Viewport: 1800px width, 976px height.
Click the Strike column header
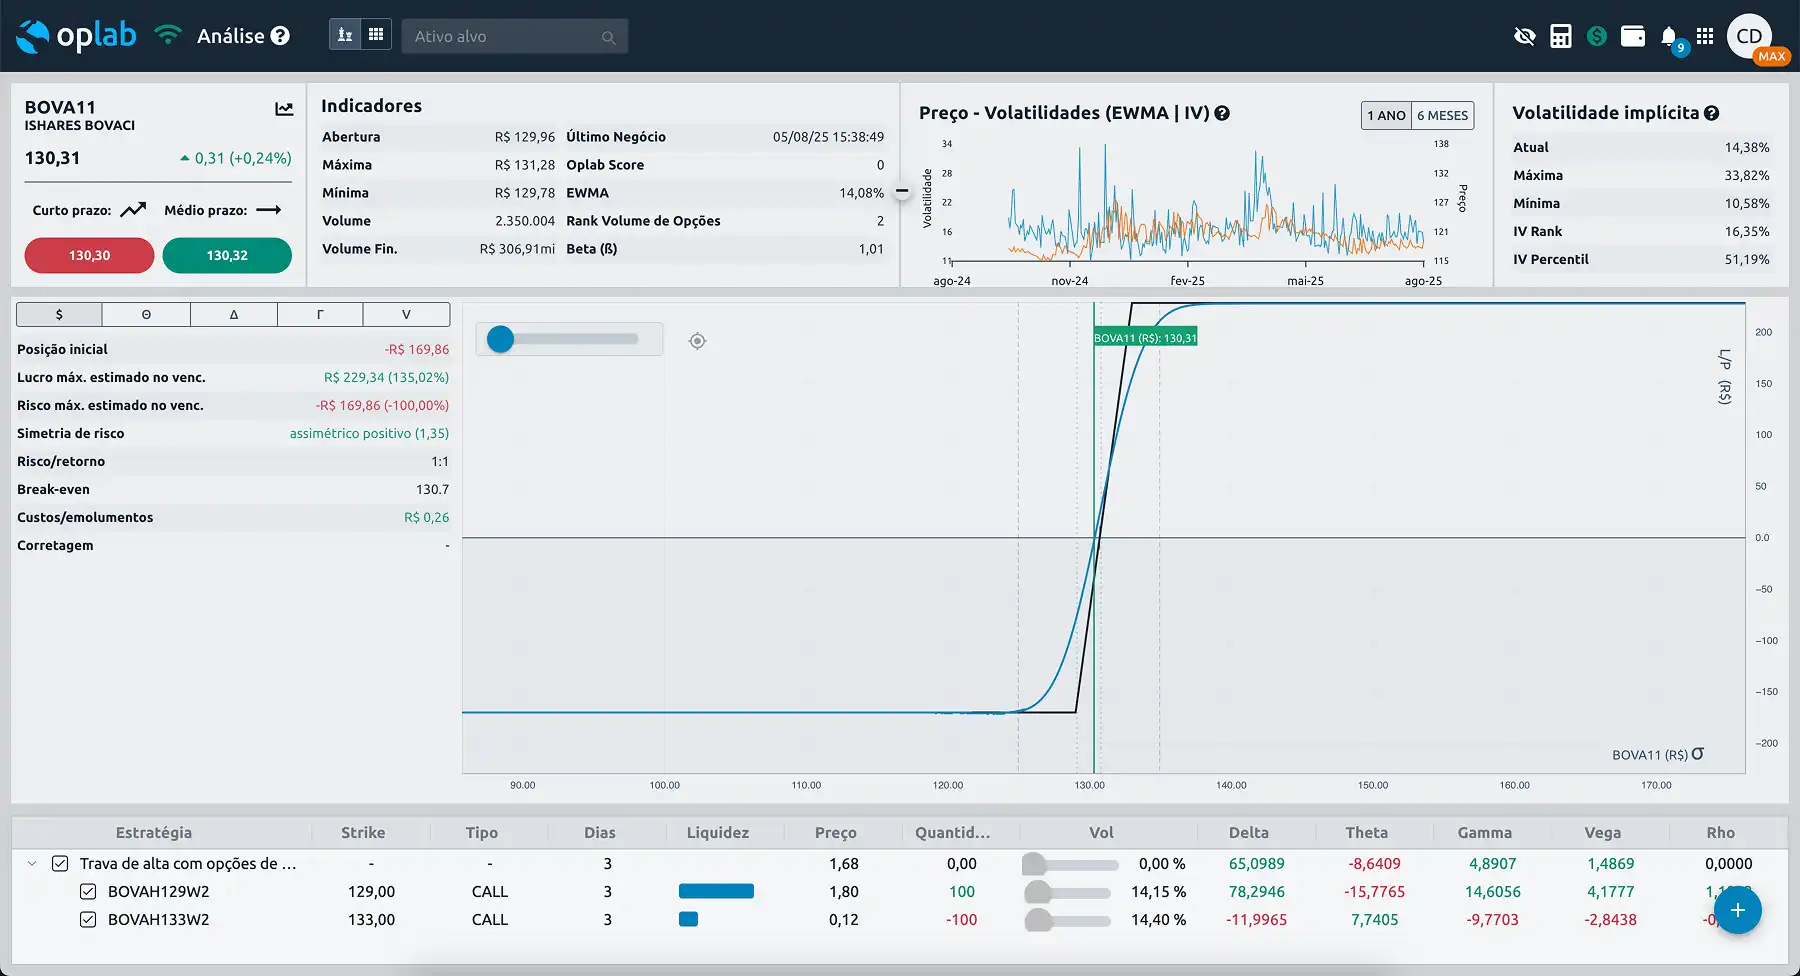(363, 832)
